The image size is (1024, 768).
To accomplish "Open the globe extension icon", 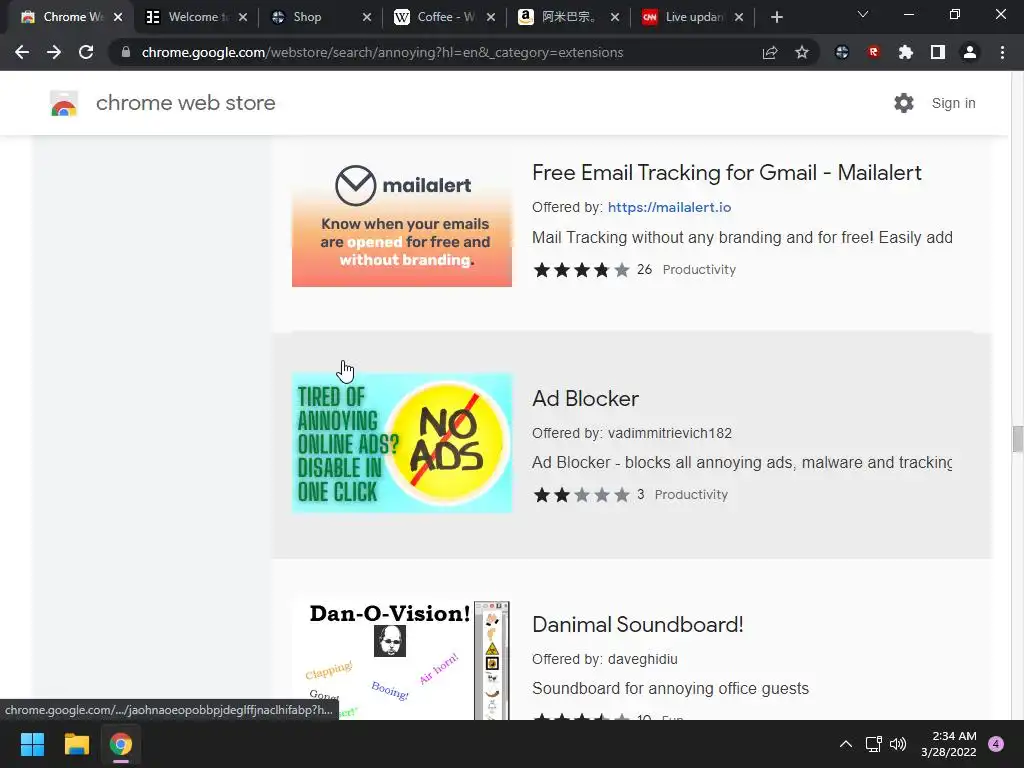I will 842,52.
